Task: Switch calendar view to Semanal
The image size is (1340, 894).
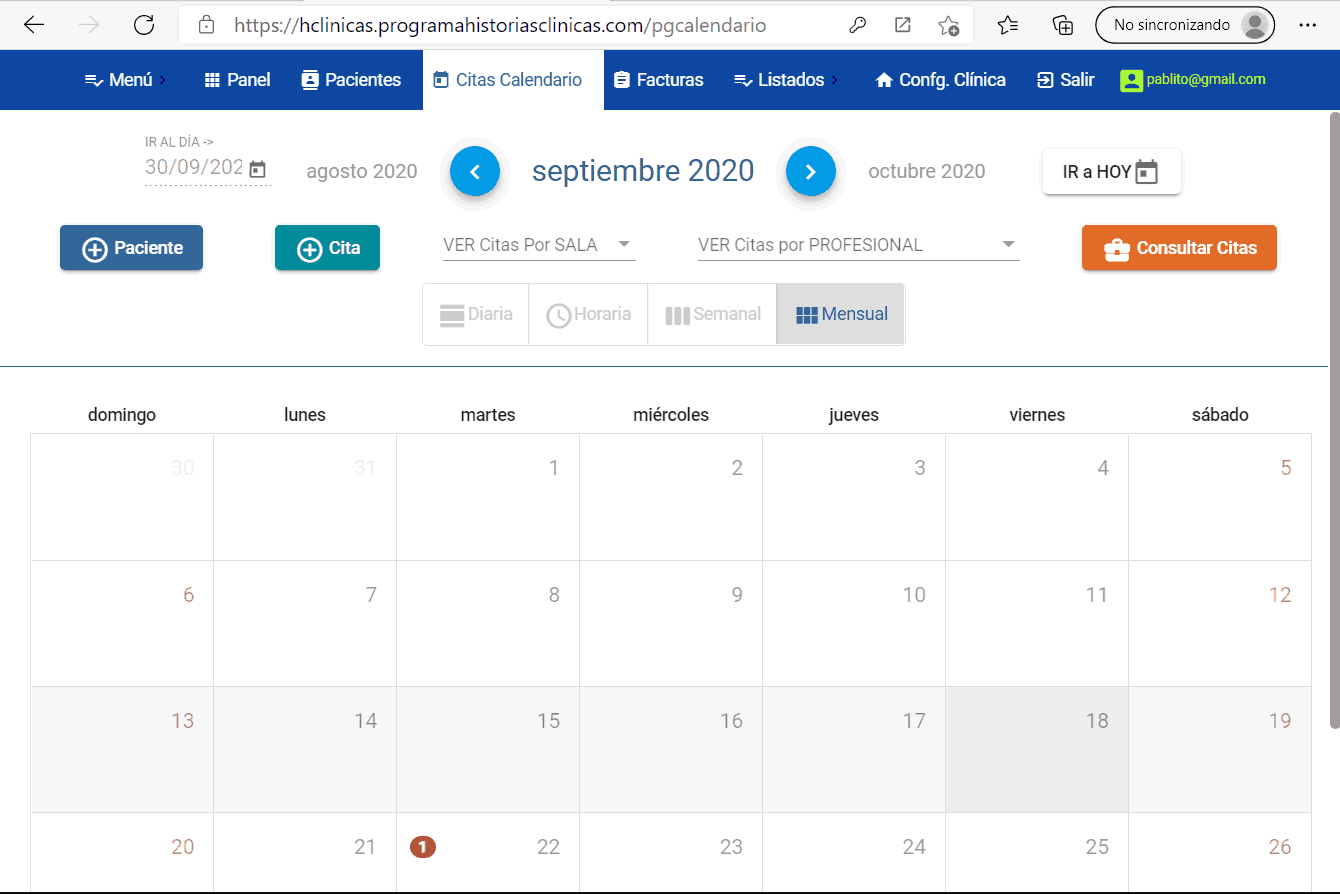Action: 712,313
